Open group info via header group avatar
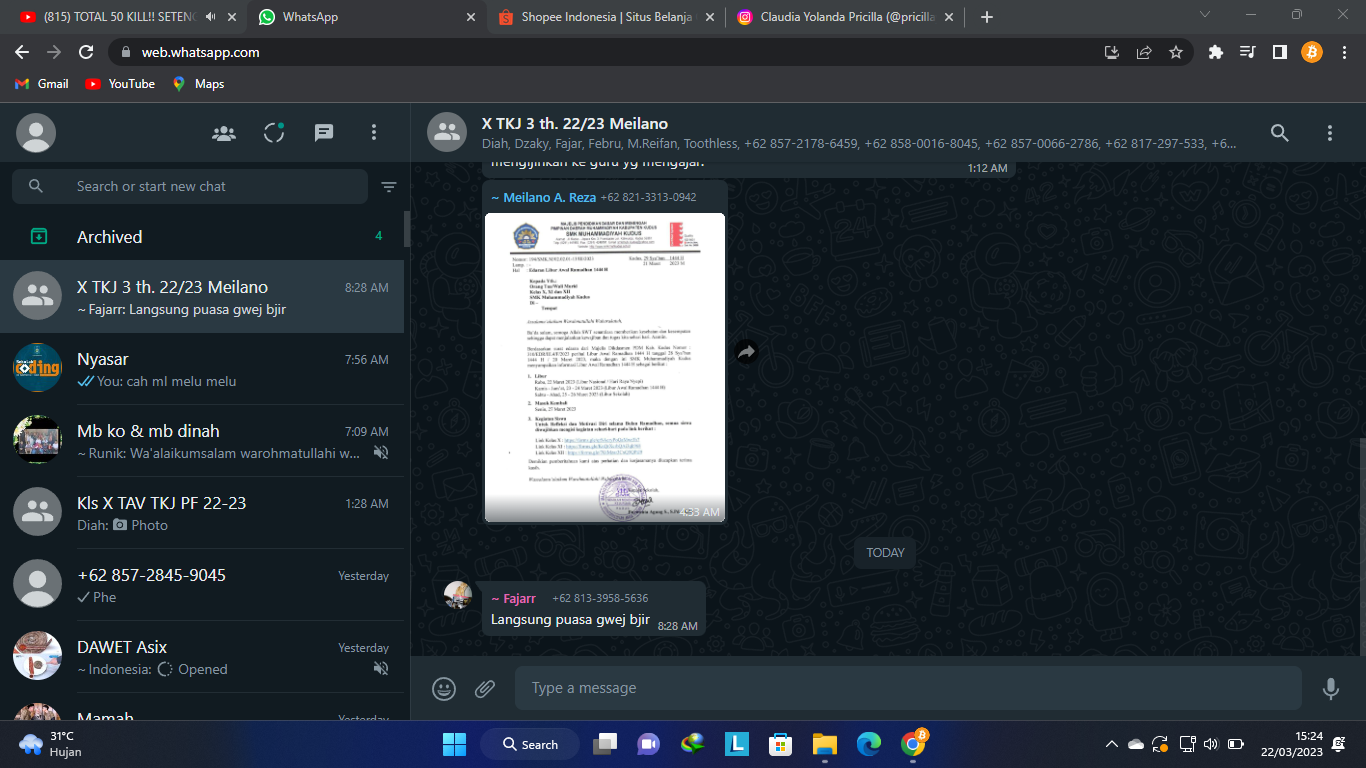The height and width of the screenshot is (768, 1366). click(x=447, y=133)
